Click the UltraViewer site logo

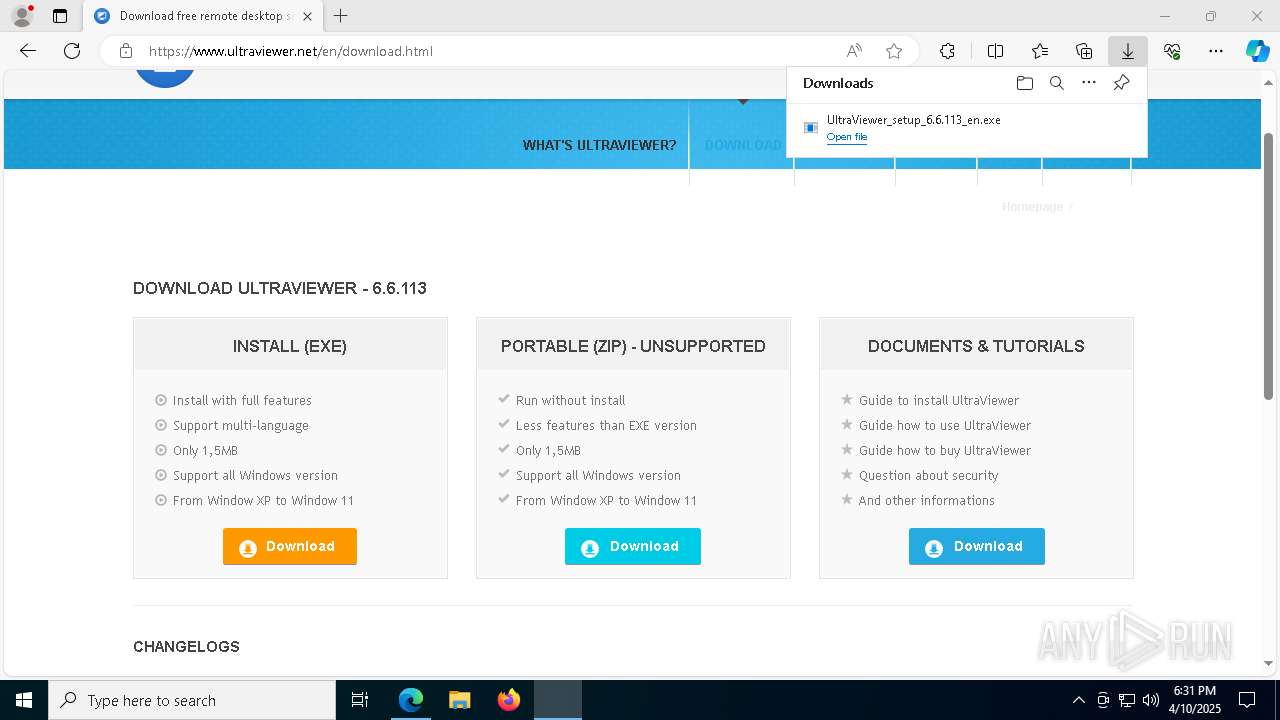165,78
